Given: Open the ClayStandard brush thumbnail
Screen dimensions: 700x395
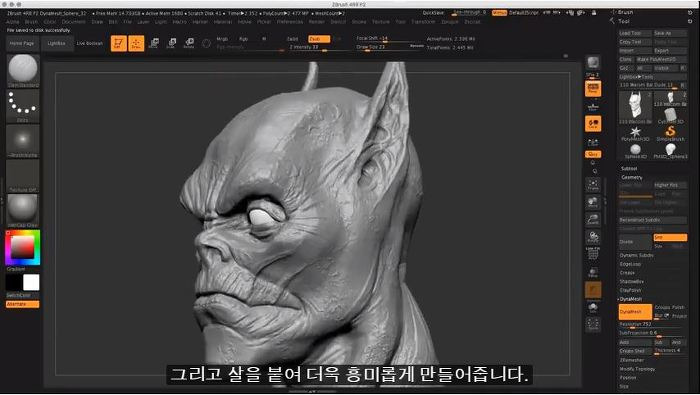Looking at the screenshot, I should pyautogui.click(x=23, y=71).
